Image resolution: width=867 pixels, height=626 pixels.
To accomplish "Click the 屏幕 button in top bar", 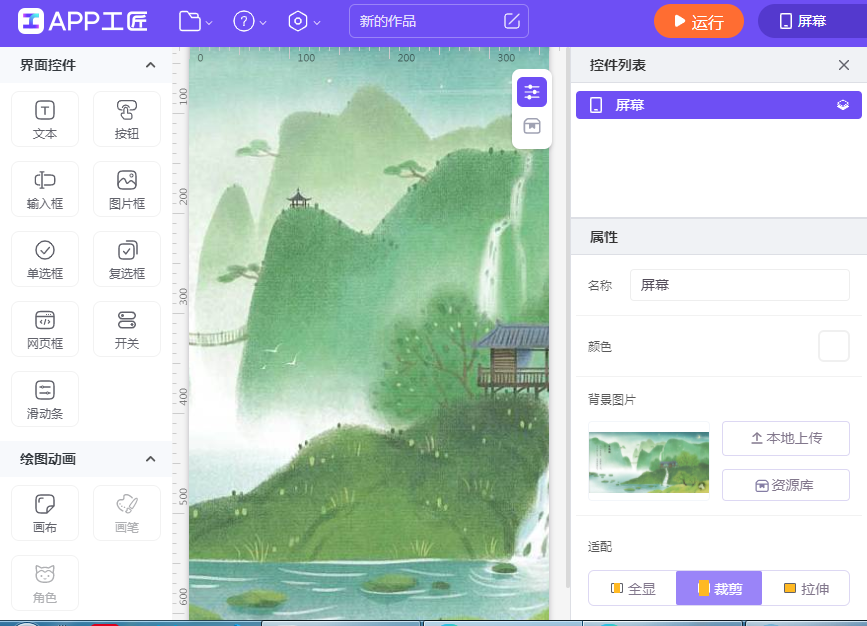I will tap(812, 22).
